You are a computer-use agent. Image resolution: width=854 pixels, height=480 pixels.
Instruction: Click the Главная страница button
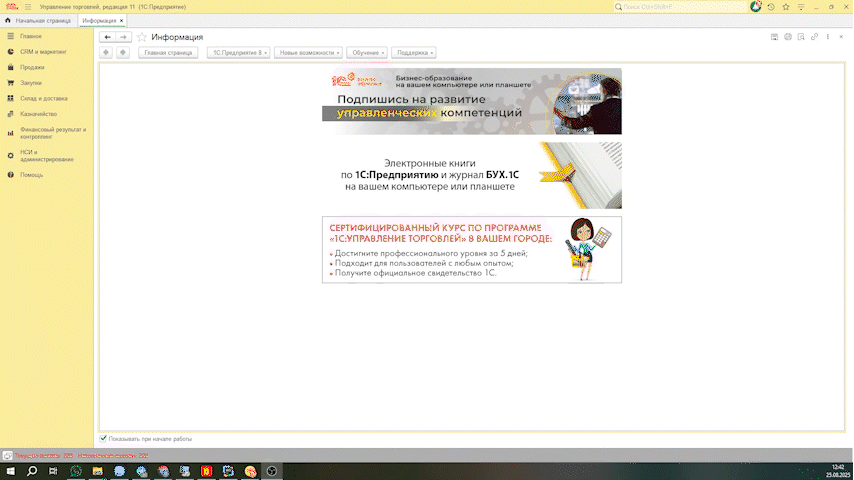tap(168, 53)
